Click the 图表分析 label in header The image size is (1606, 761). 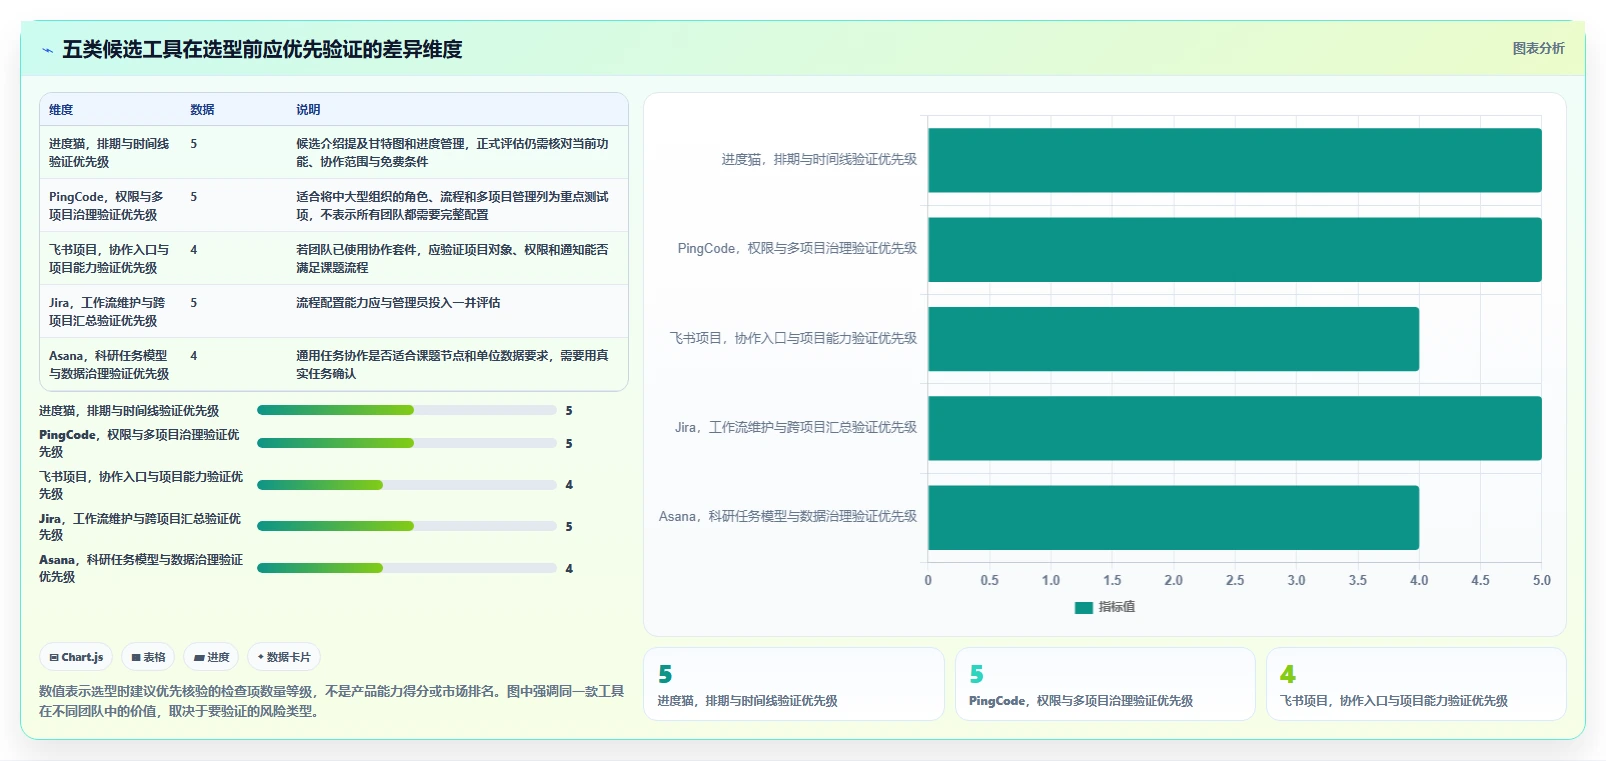[x=1538, y=48]
